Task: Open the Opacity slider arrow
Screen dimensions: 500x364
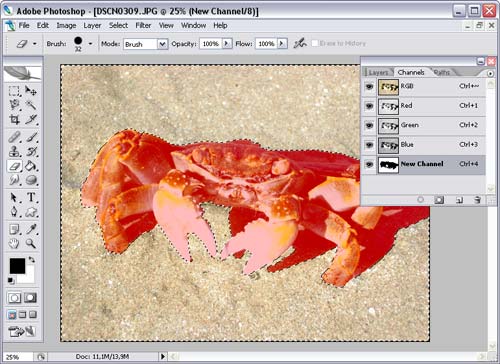Action: 227,43
